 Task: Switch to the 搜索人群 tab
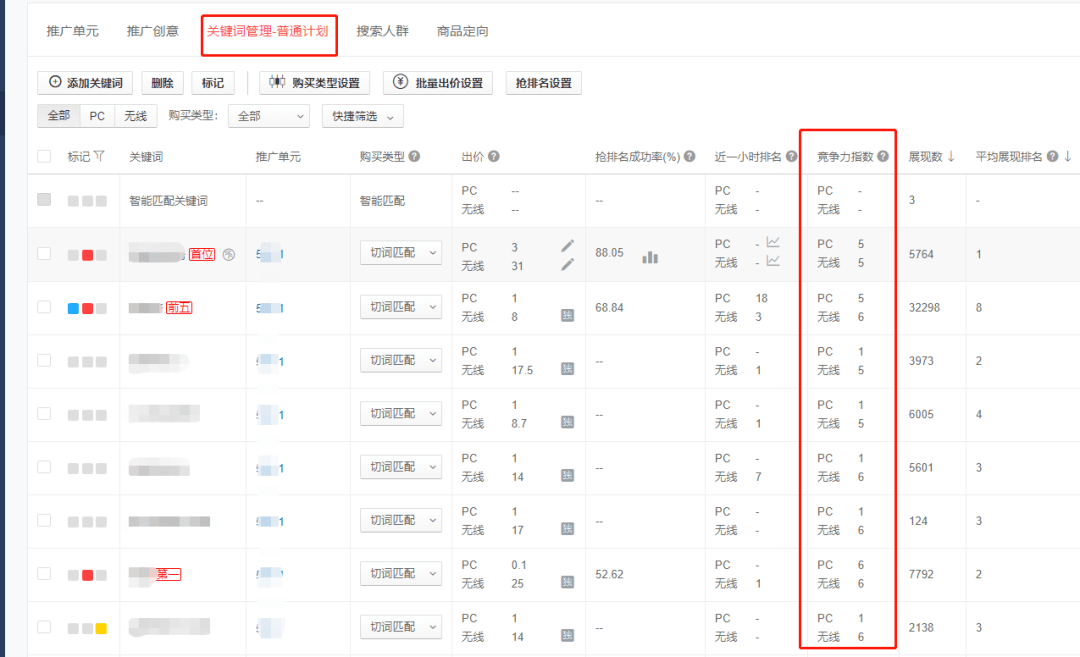pos(383,31)
